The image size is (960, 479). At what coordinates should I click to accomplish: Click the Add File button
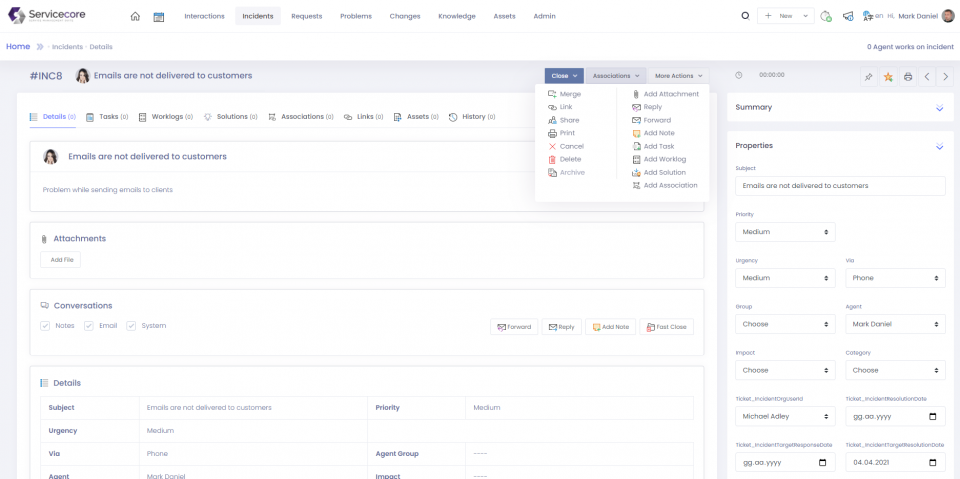pos(61,260)
